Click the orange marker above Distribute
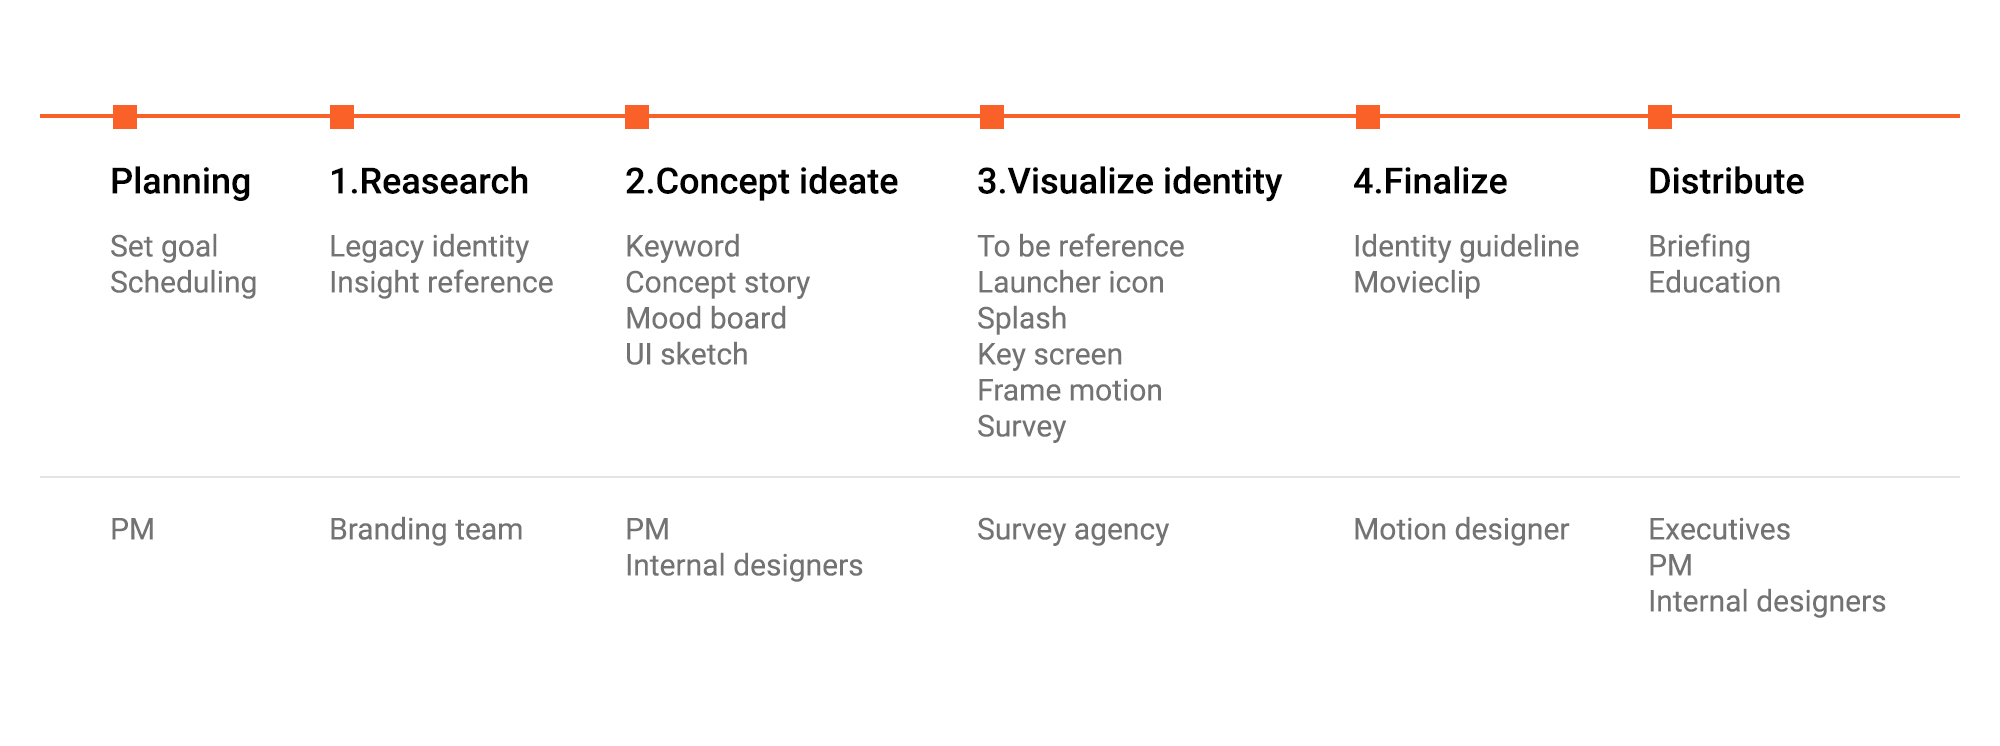Screen dimensions: 2000x746 (x=1660, y=117)
